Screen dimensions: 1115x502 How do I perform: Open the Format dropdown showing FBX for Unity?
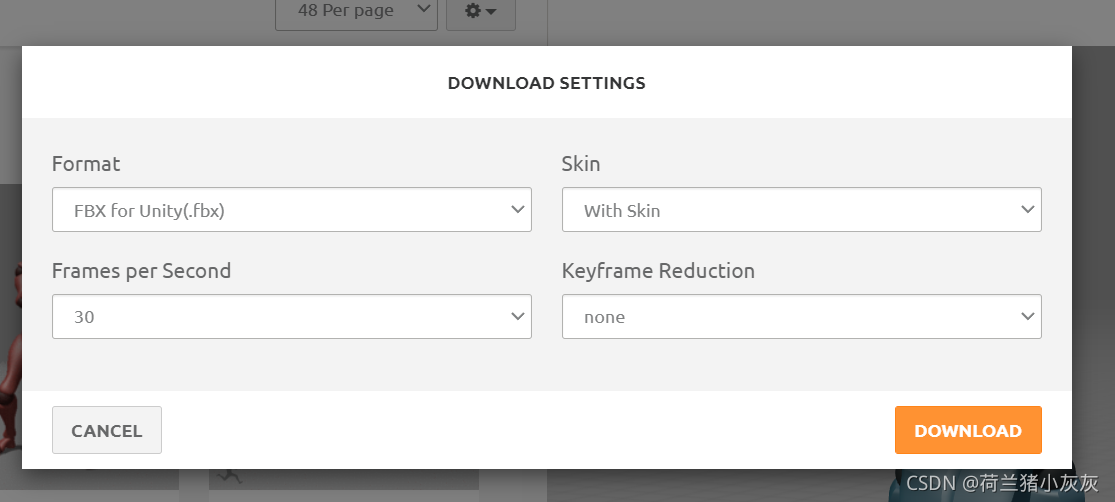pyautogui.click(x=292, y=209)
